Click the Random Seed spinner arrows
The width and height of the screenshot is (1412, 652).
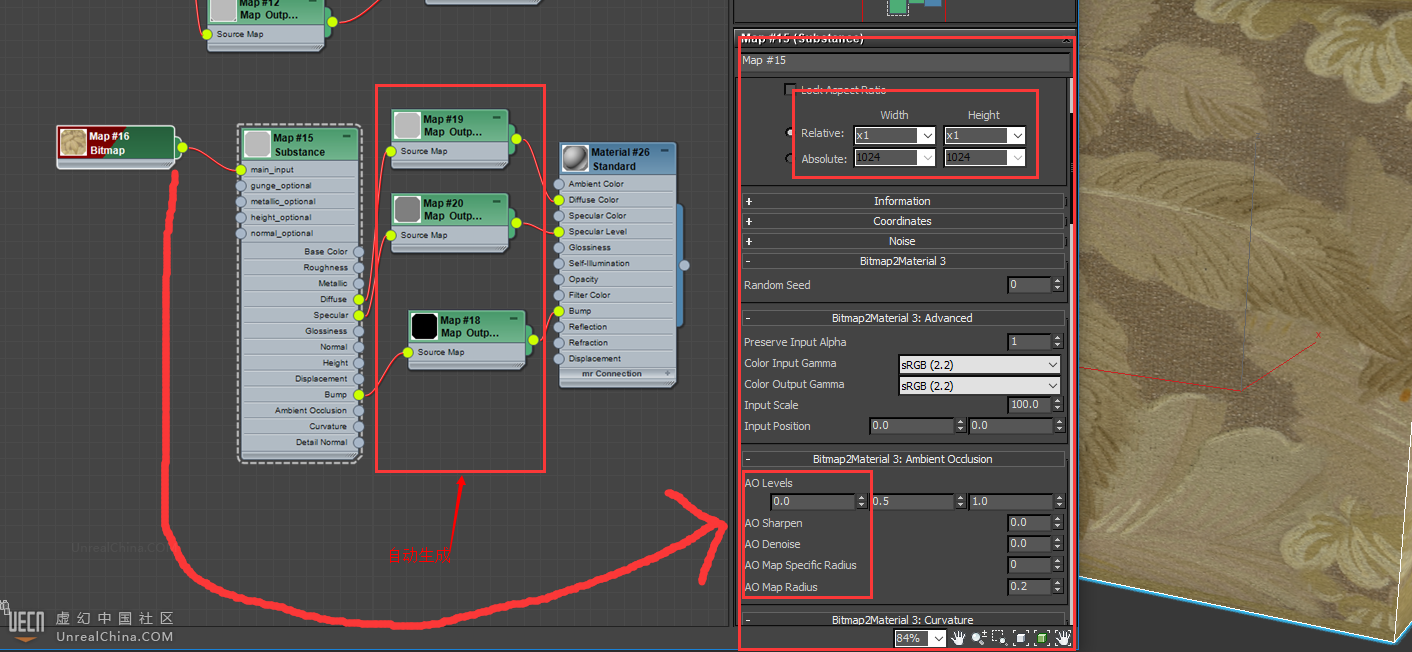(x=1058, y=285)
